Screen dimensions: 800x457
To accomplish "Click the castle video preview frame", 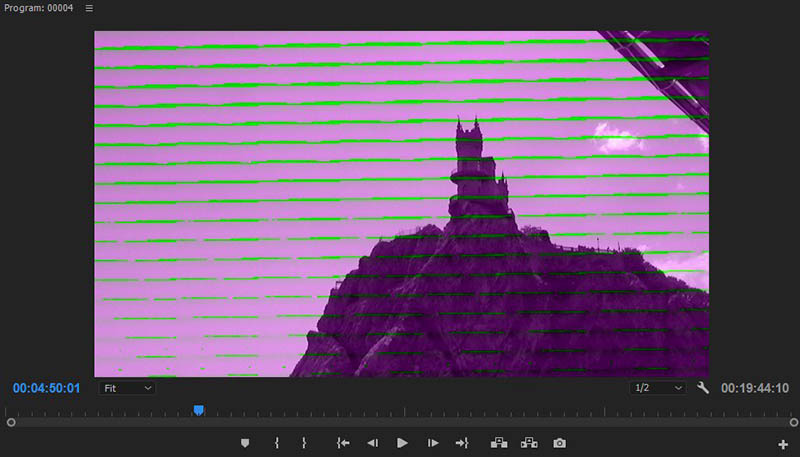I will (x=402, y=204).
